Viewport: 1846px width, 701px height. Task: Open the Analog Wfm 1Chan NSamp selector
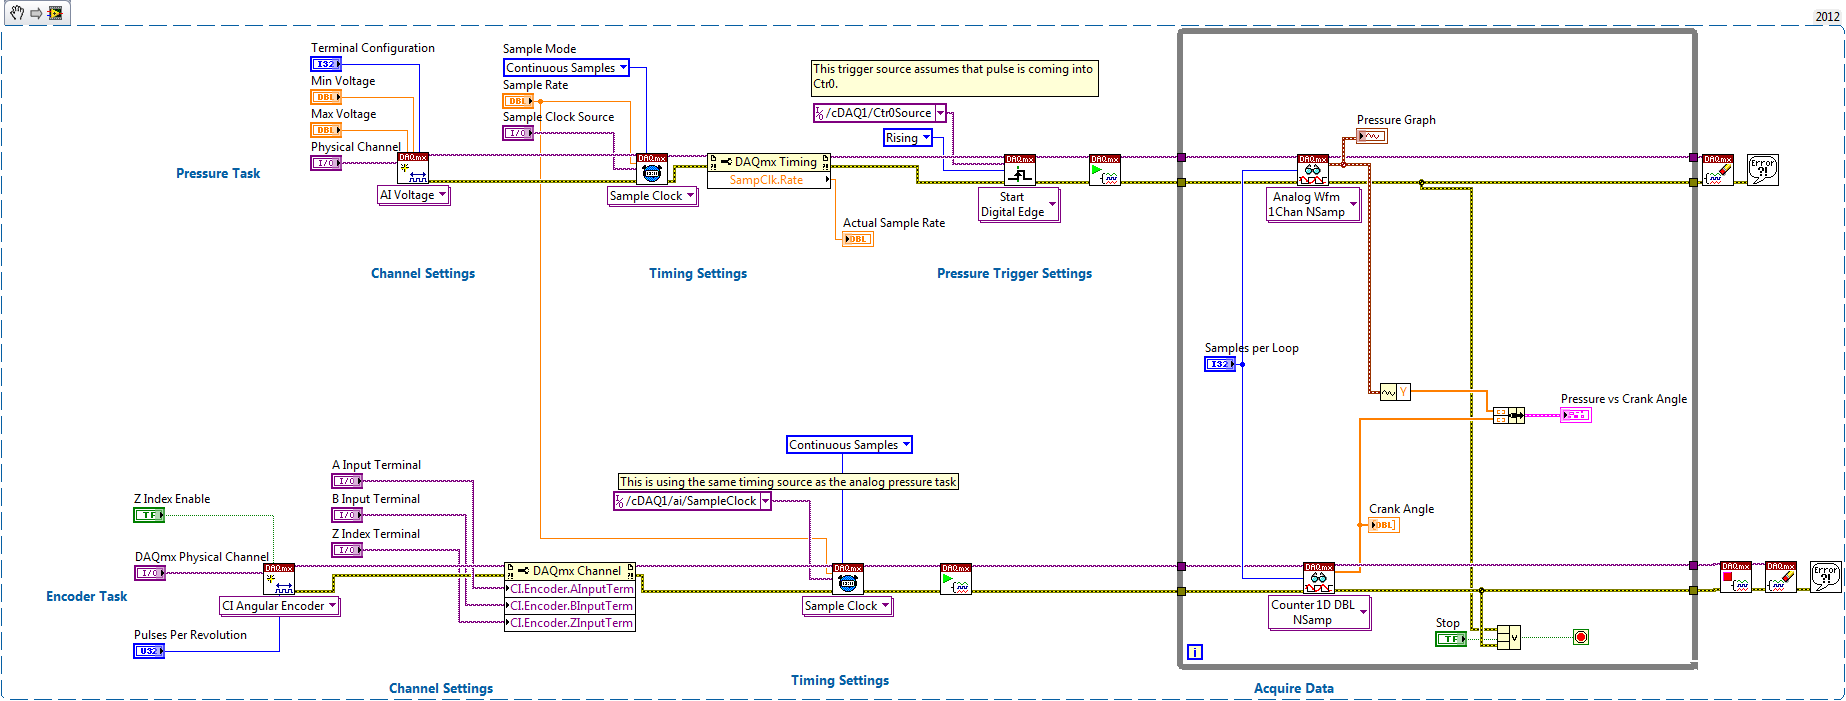[x=1314, y=205]
